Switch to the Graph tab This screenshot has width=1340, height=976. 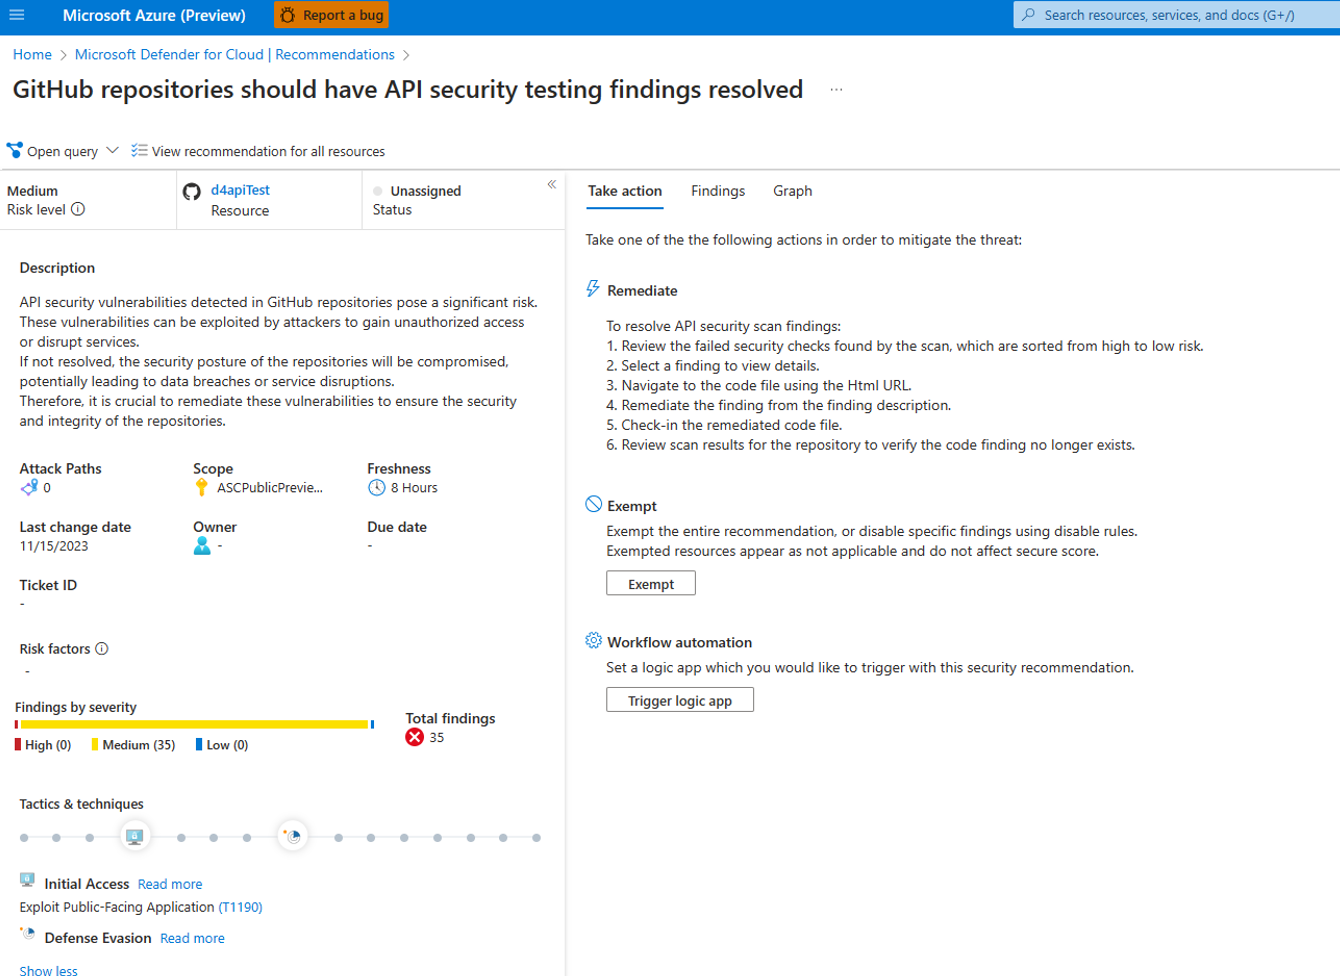791,191
